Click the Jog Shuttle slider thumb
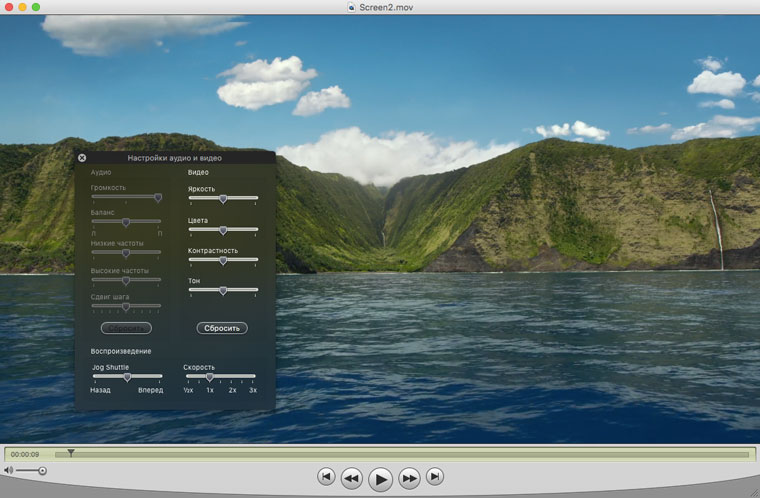Viewport: 760px width, 498px height. pyautogui.click(x=127, y=377)
